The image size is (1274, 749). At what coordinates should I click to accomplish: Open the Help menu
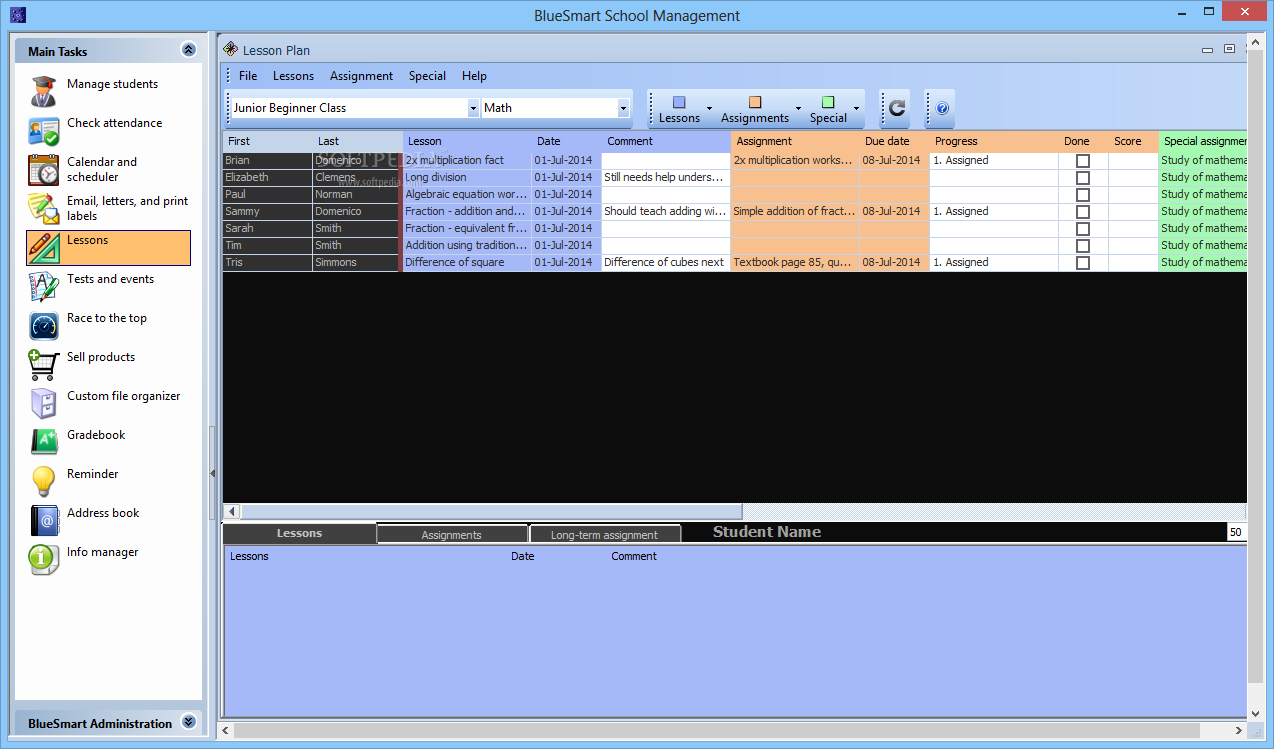tap(474, 76)
